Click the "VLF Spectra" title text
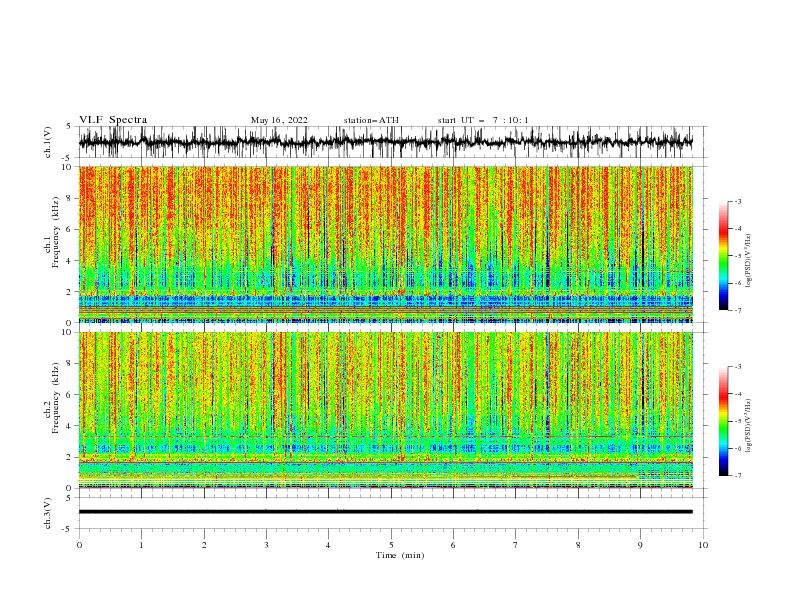Image resolution: width=792 pixels, height=612 pixels. coord(113,120)
